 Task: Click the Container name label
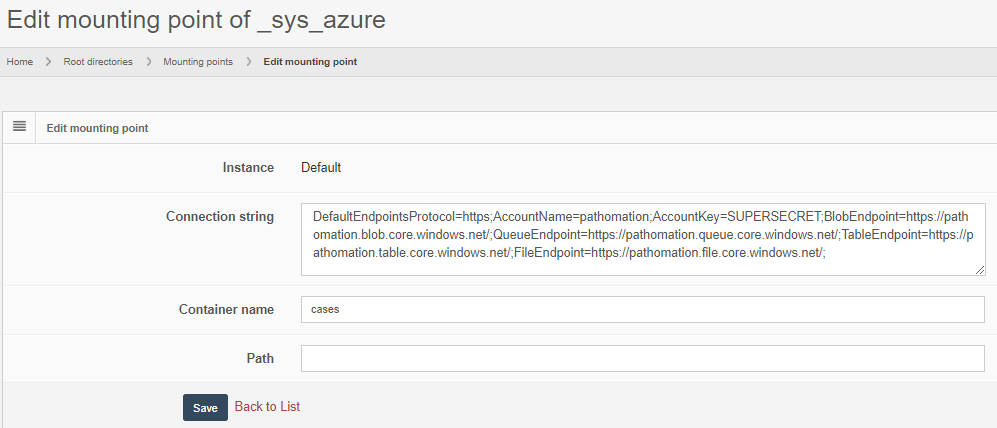point(226,310)
